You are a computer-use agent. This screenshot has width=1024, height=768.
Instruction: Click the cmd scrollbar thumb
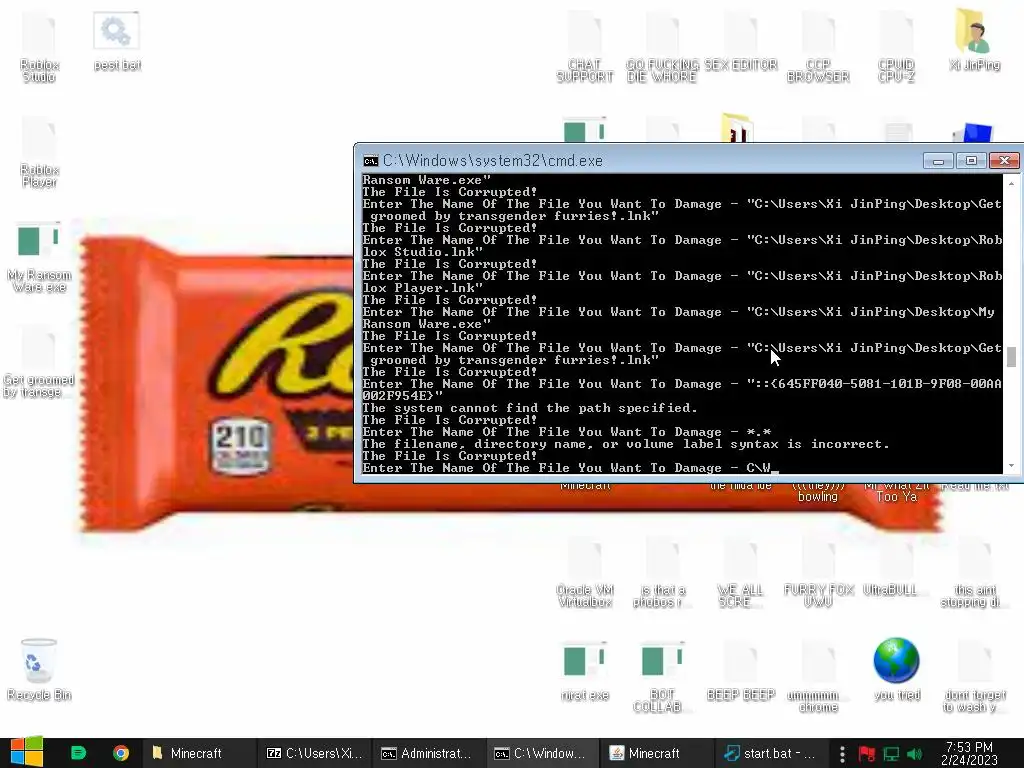coord(1012,357)
